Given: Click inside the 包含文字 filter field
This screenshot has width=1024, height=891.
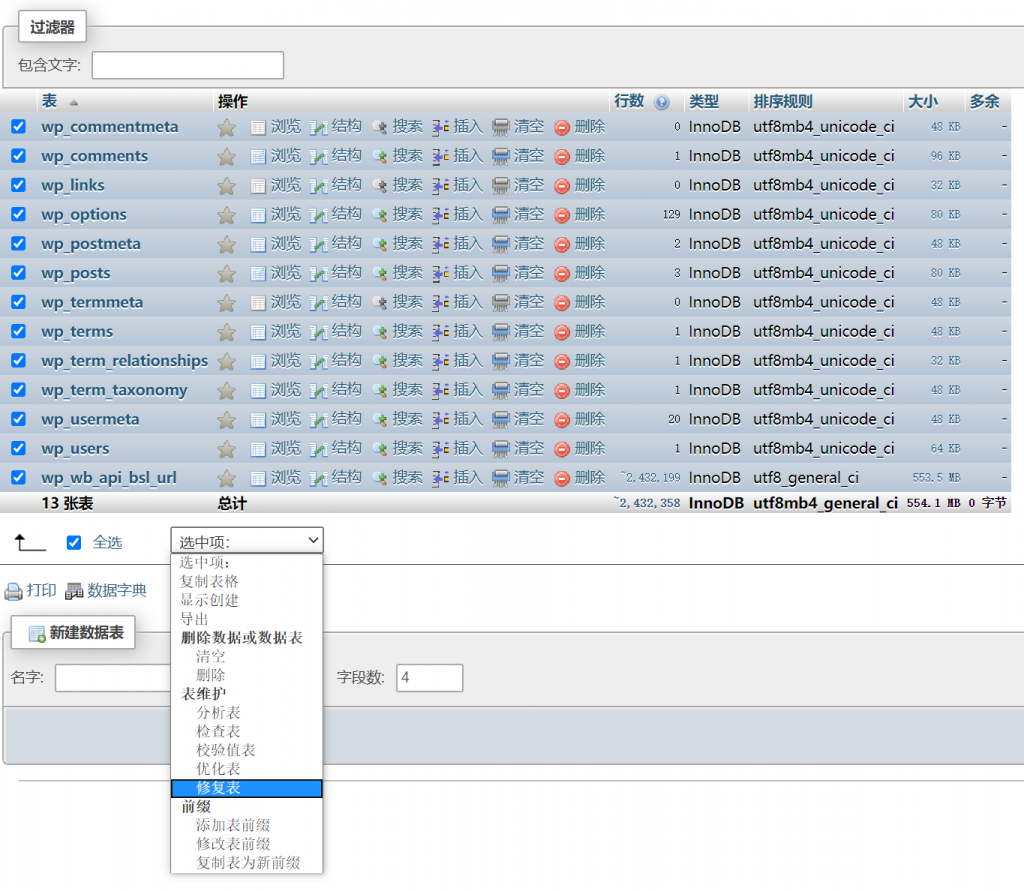Looking at the screenshot, I should pos(185,65).
